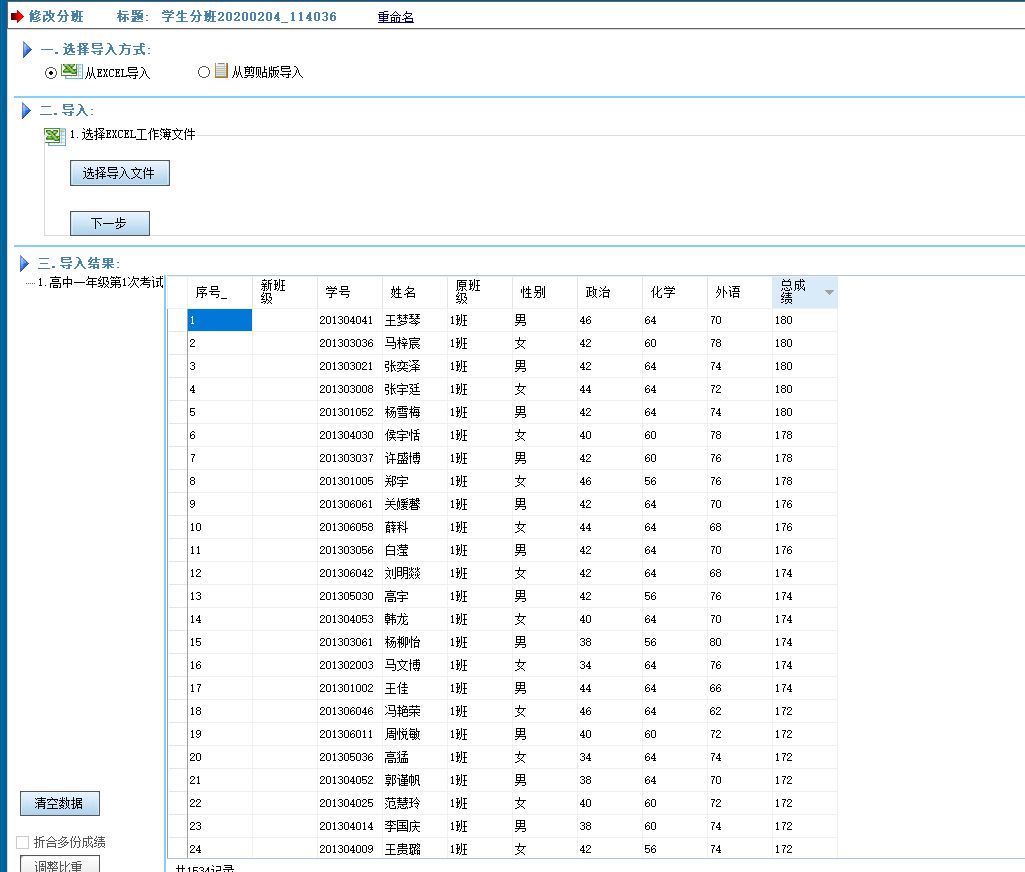The image size is (1025, 872).
Task: Collapse the 三.导入结果 section arrow
Action: click(x=25, y=264)
